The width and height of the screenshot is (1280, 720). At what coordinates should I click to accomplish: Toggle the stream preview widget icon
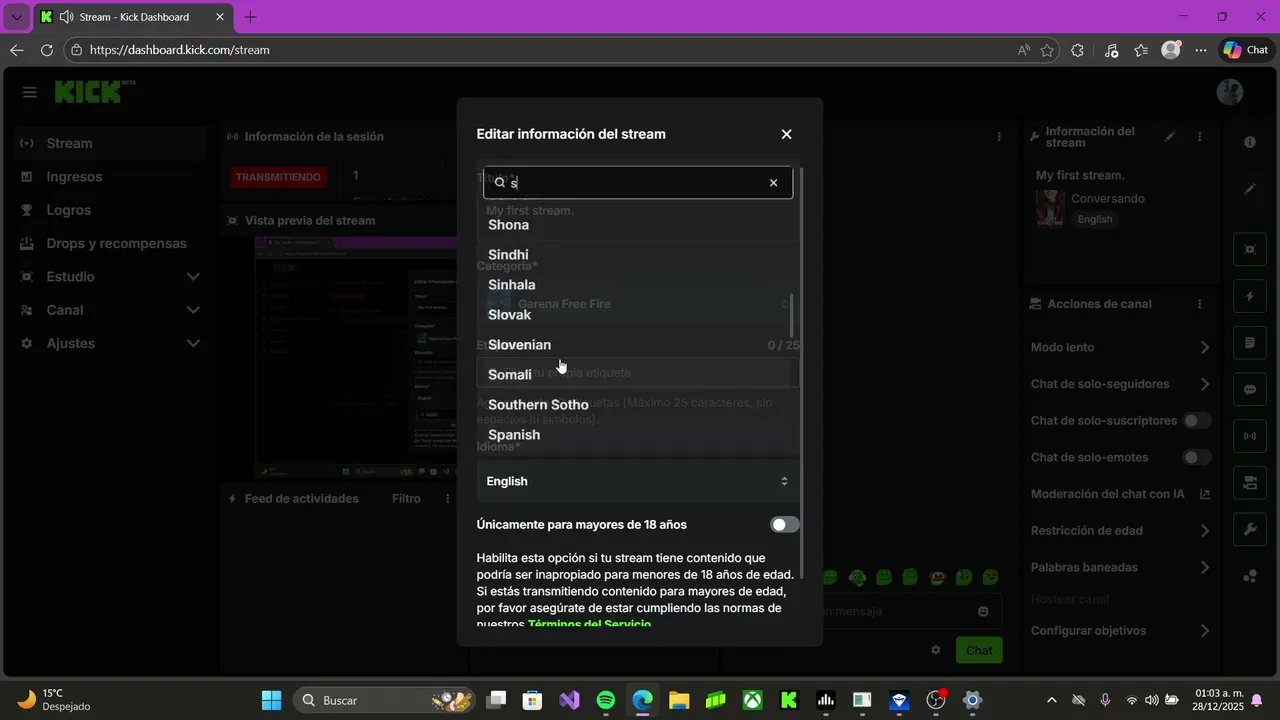click(1250, 249)
